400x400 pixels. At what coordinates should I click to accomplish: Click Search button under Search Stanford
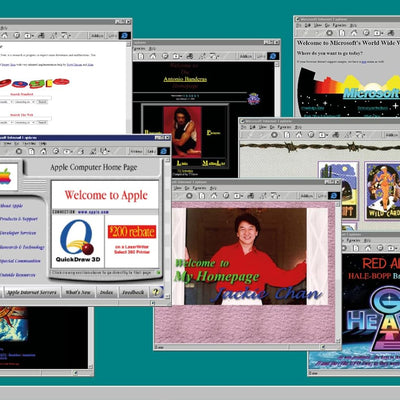tap(42, 102)
